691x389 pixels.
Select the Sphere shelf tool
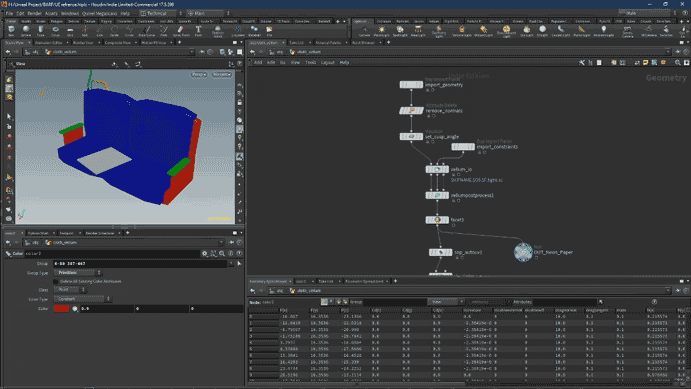coord(26,30)
